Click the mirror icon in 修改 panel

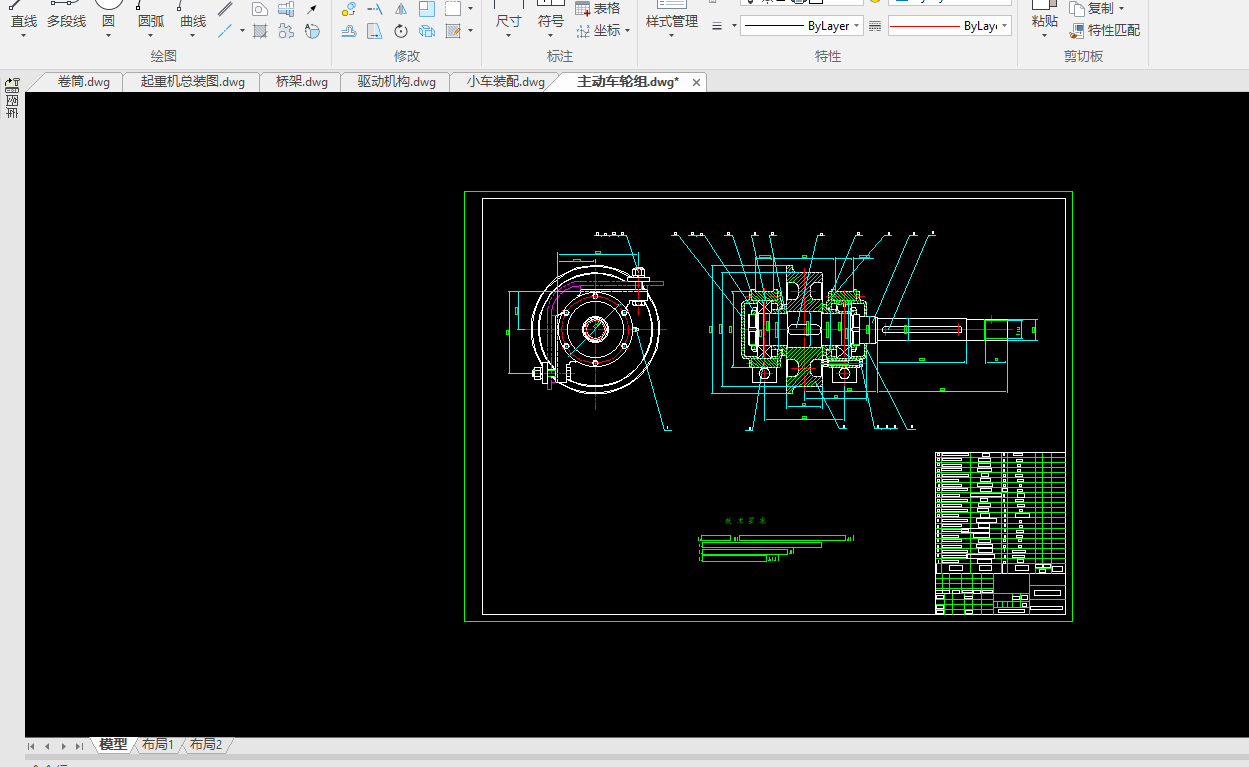coord(401,9)
